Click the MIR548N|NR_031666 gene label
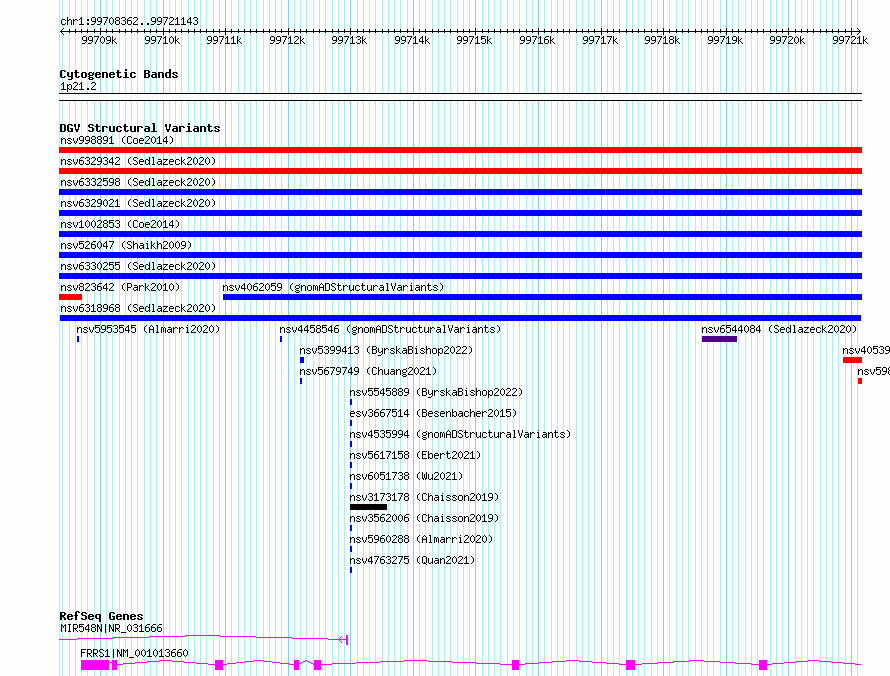Viewport: 890px width, 676px height. (111, 628)
